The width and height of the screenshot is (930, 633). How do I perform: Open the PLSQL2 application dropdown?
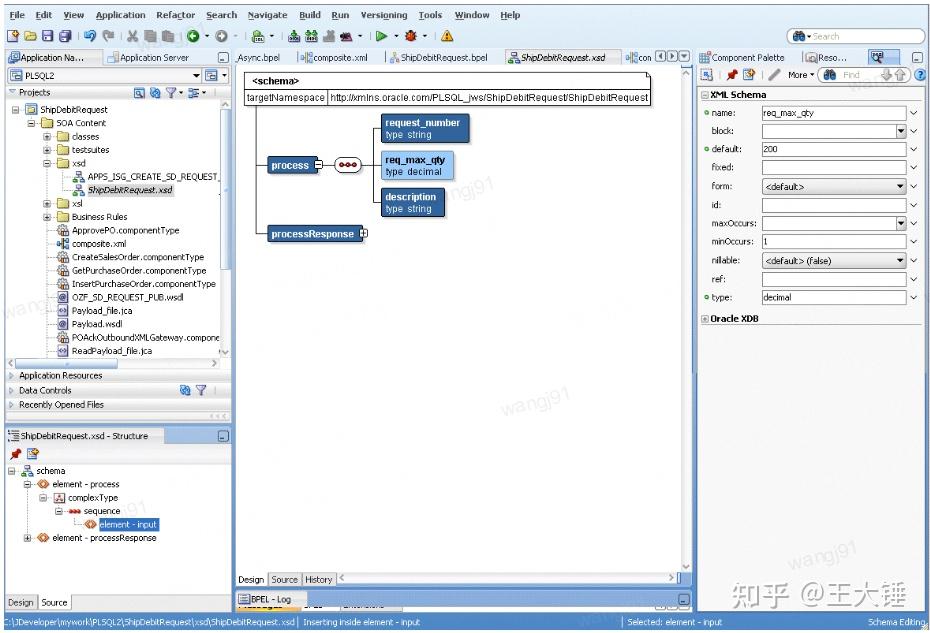coord(196,75)
